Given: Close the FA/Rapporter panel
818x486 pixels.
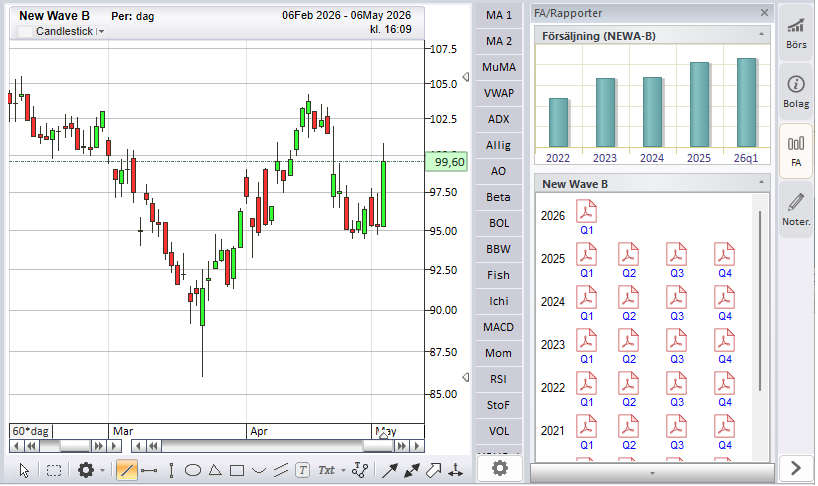Looking at the screenshot, I should point(764,13).
